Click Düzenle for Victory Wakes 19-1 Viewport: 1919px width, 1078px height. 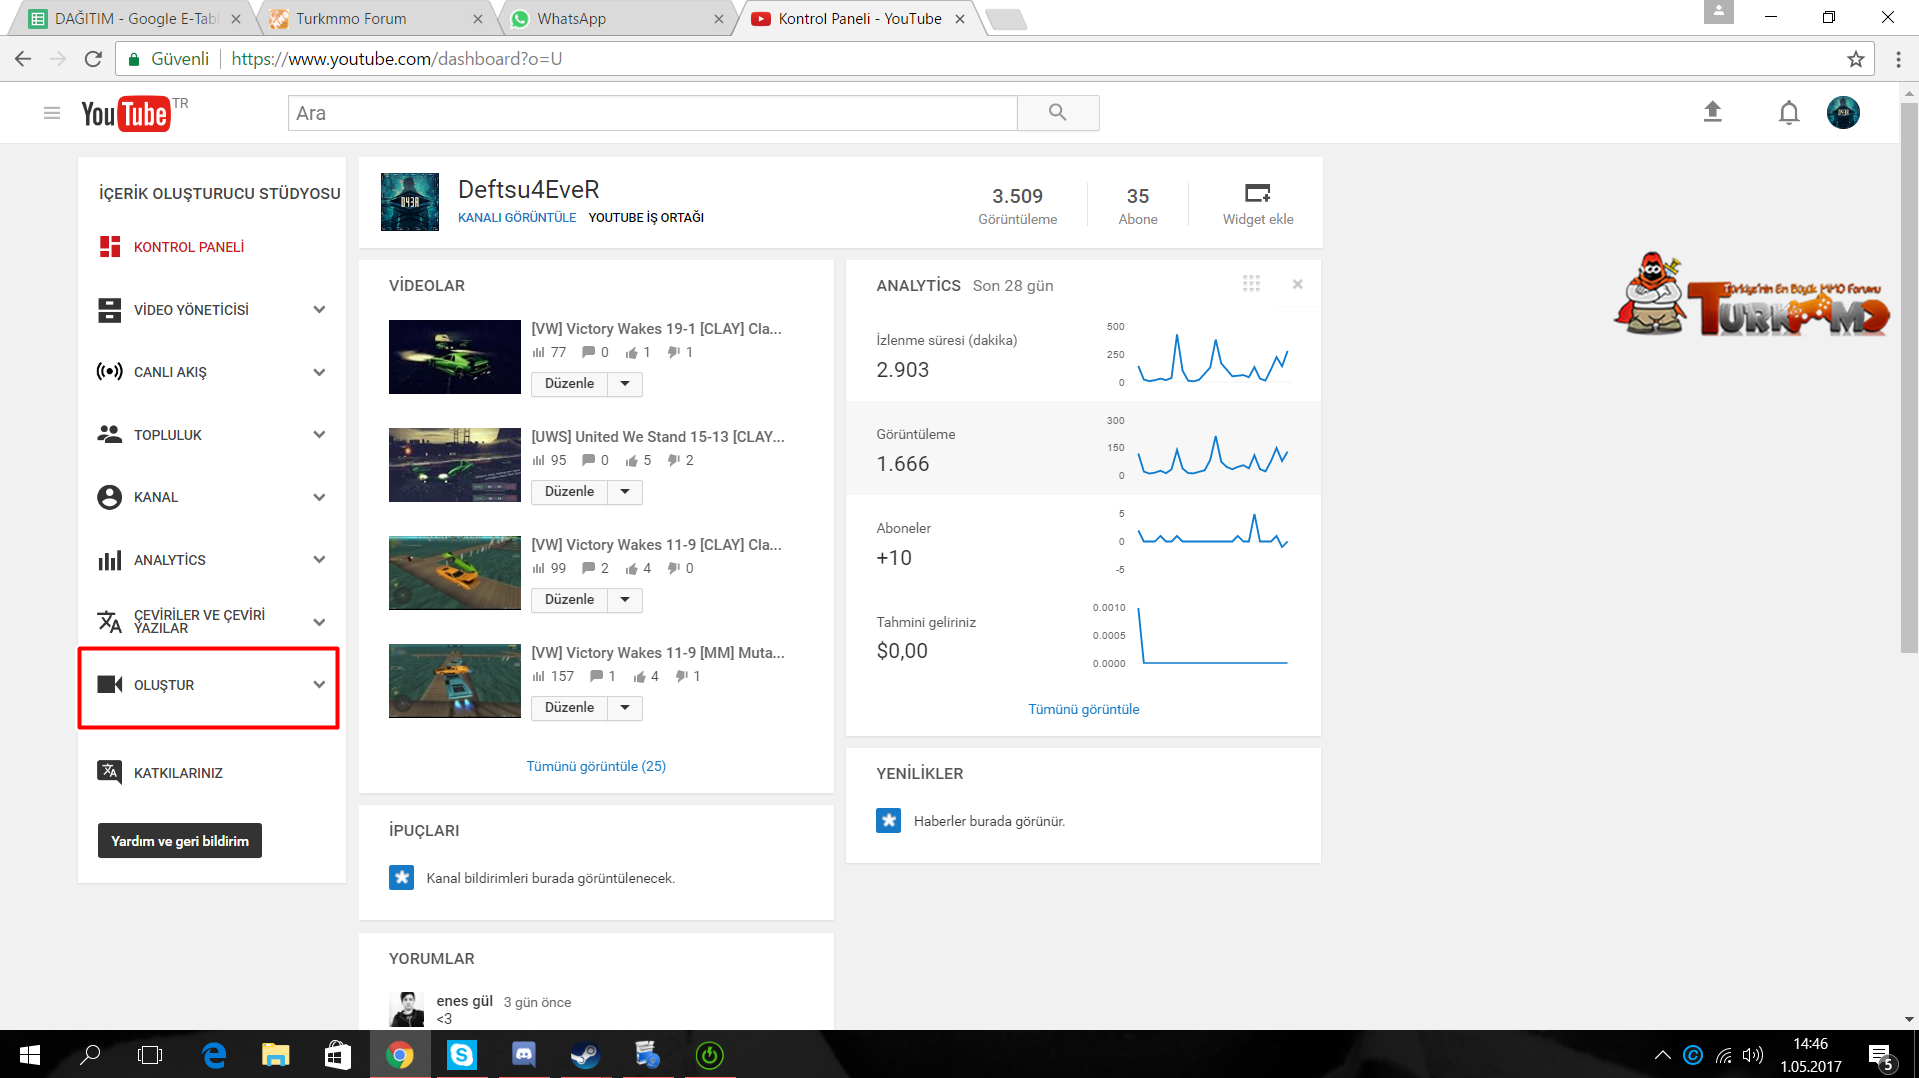tap(569, 384)
